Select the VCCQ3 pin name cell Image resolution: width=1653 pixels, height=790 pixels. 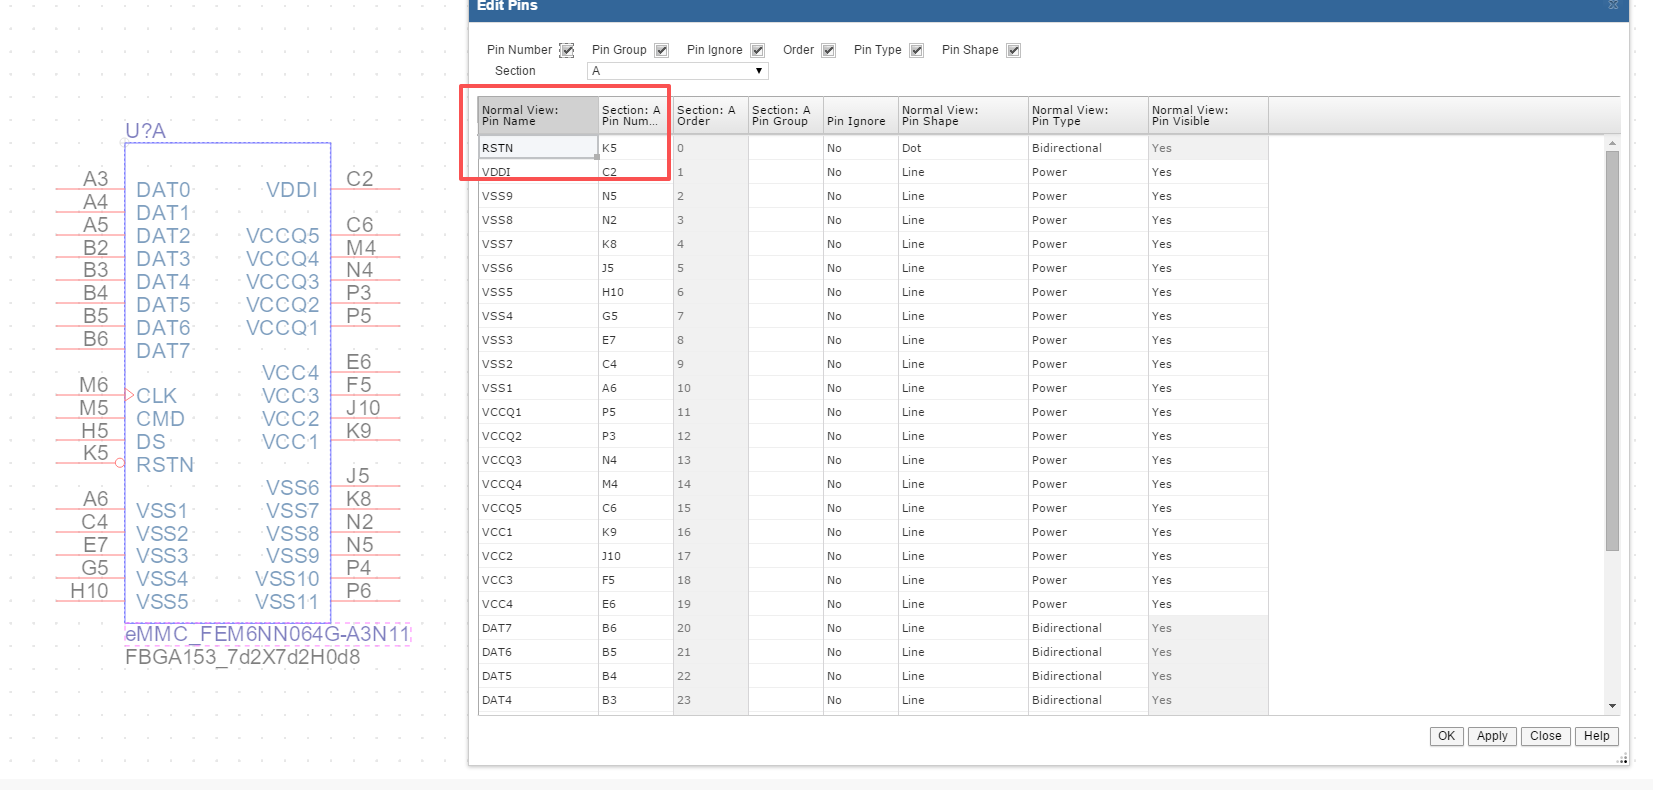(x=538, y=460)
